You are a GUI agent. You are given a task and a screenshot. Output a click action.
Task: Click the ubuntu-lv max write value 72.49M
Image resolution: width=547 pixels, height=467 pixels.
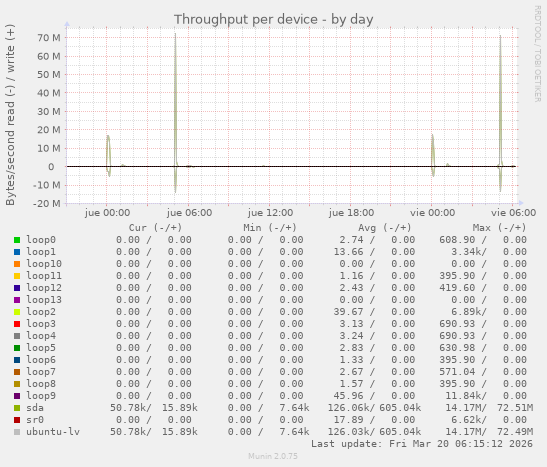(x=515, y=432)
